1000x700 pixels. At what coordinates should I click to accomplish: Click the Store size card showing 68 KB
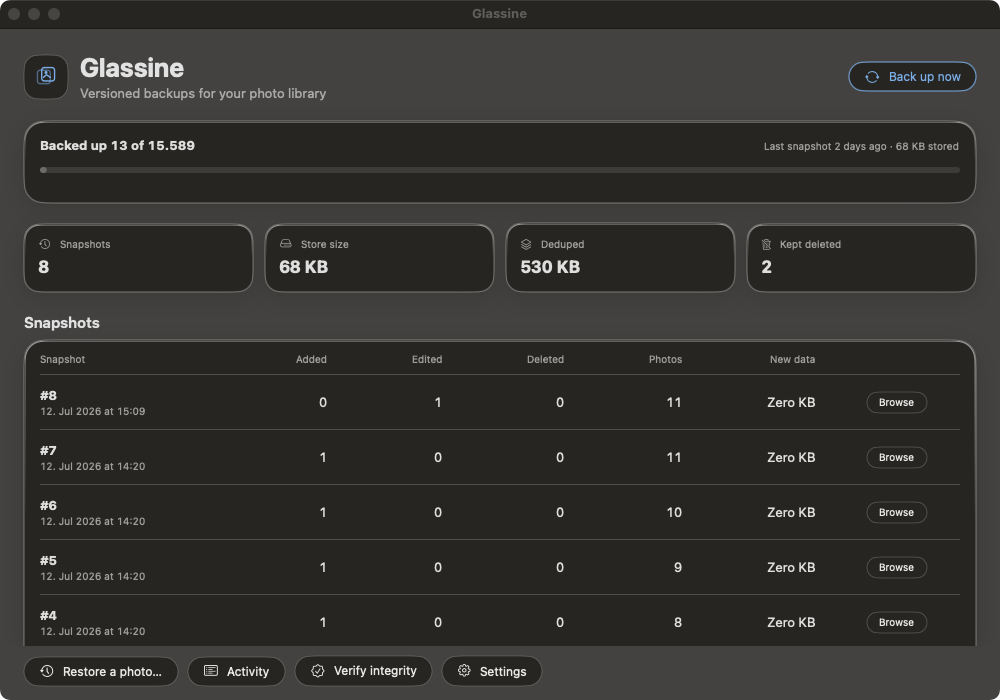tap(379, 258)
